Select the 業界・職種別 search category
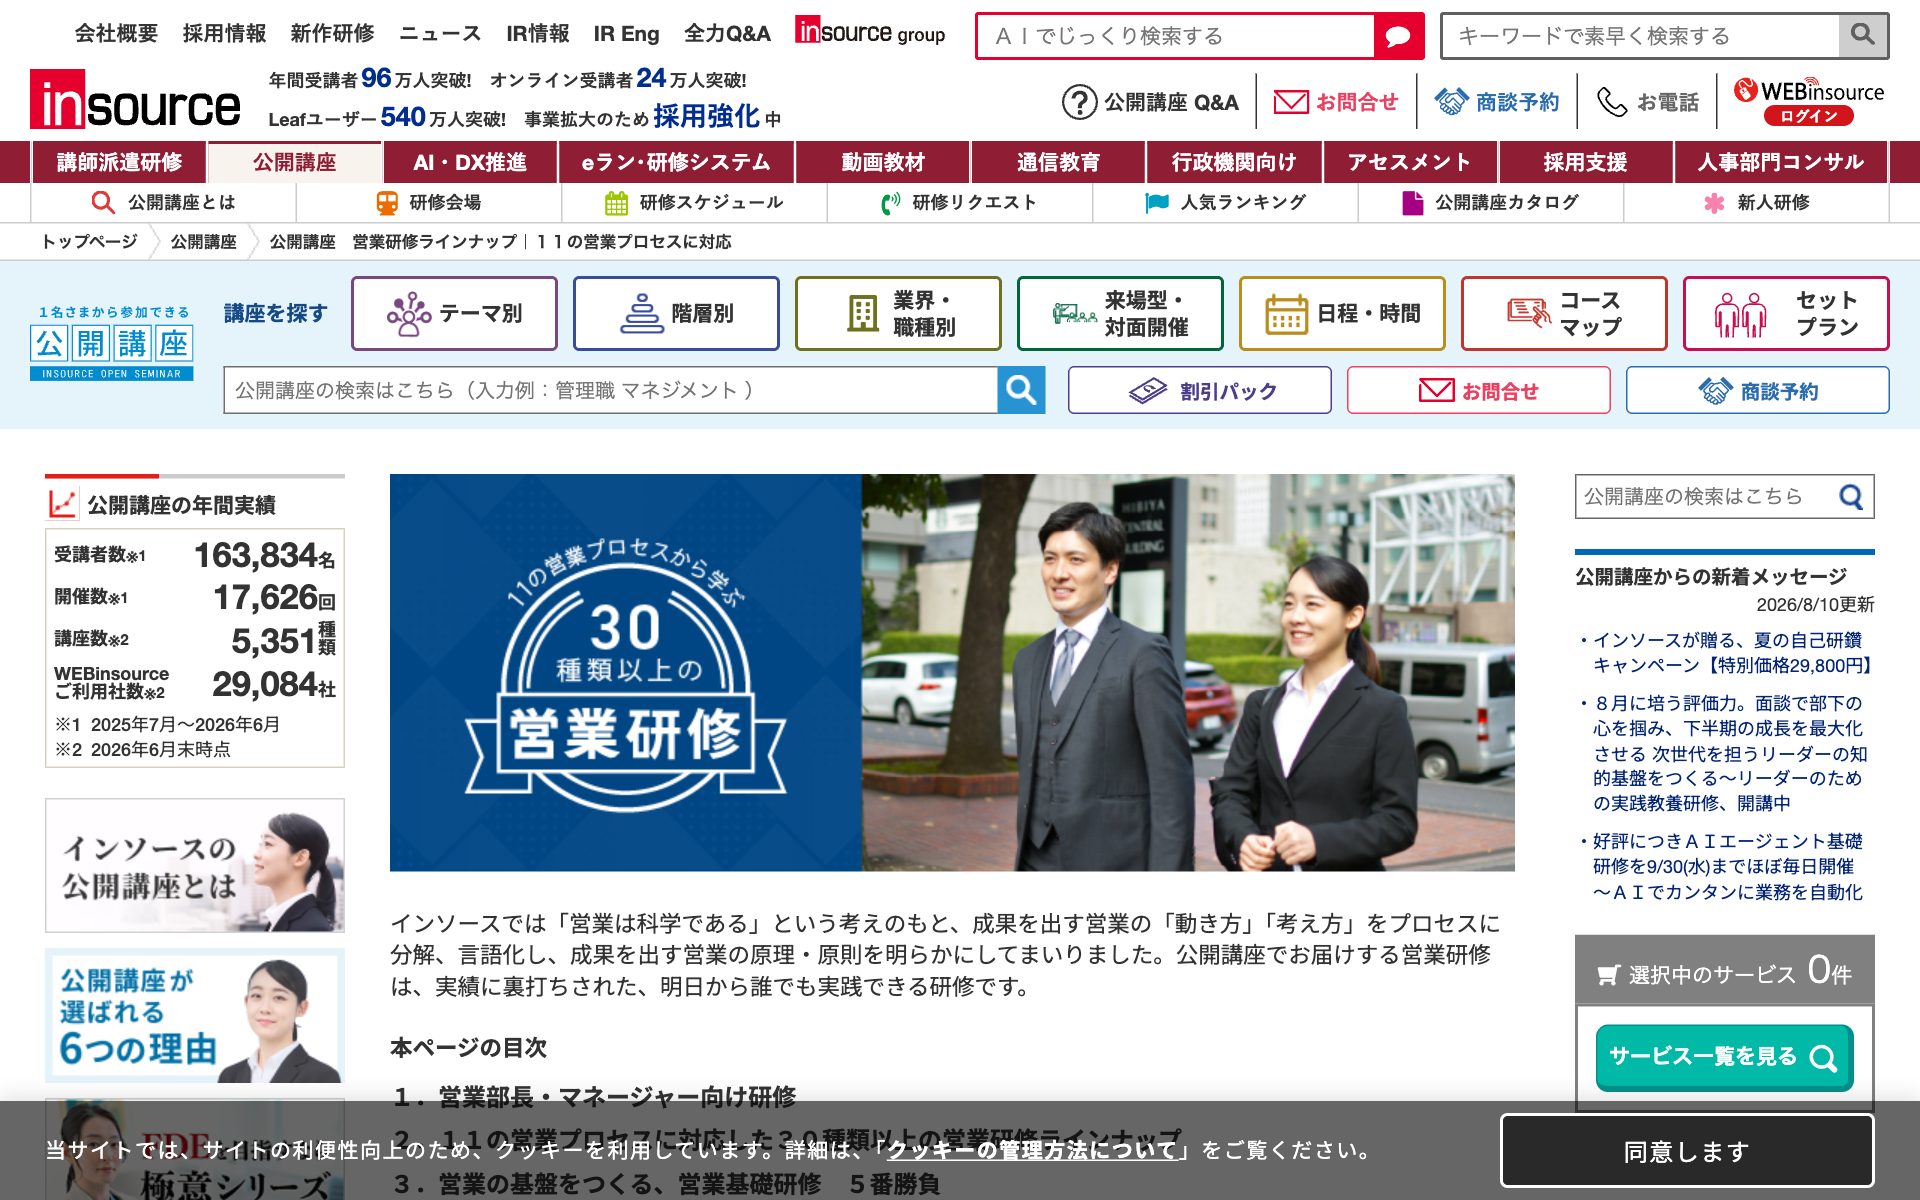The width and height of the screenshot is (1920, 1200). click(898, 314)
